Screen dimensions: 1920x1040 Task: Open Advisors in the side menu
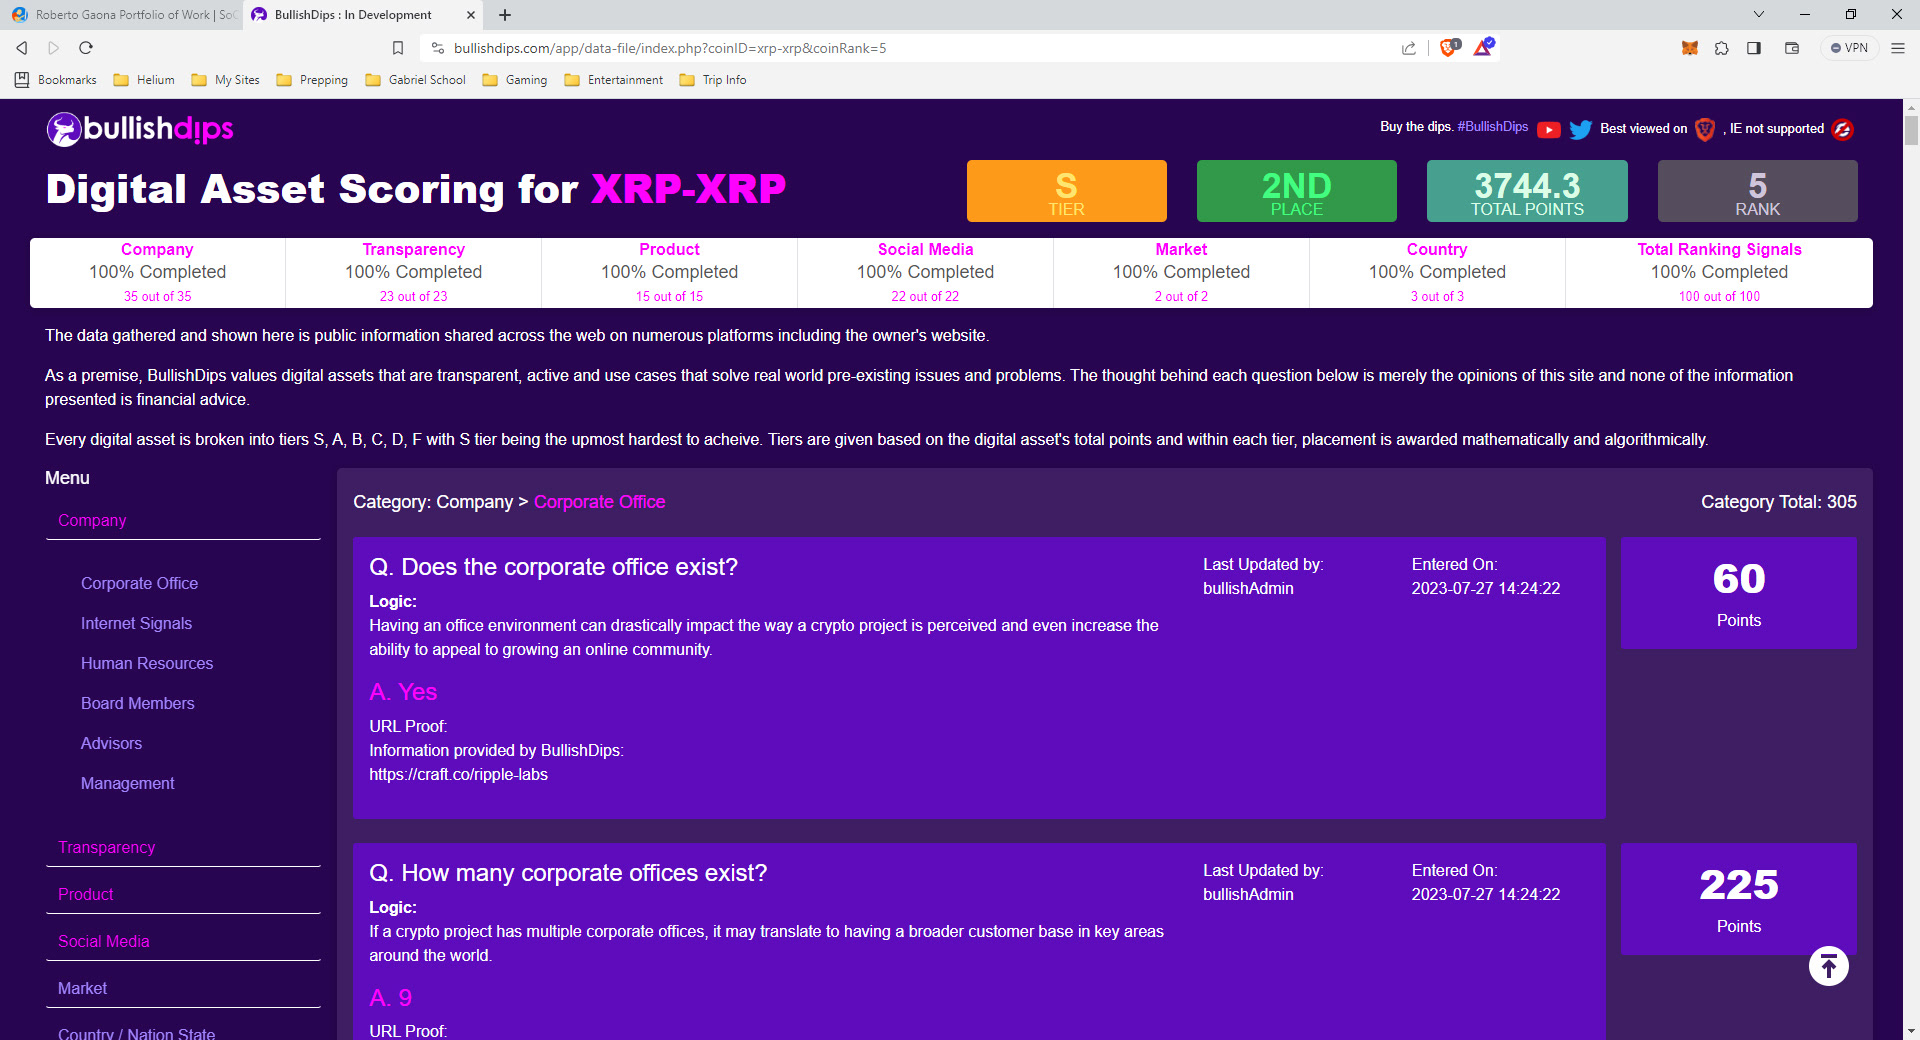111,743
